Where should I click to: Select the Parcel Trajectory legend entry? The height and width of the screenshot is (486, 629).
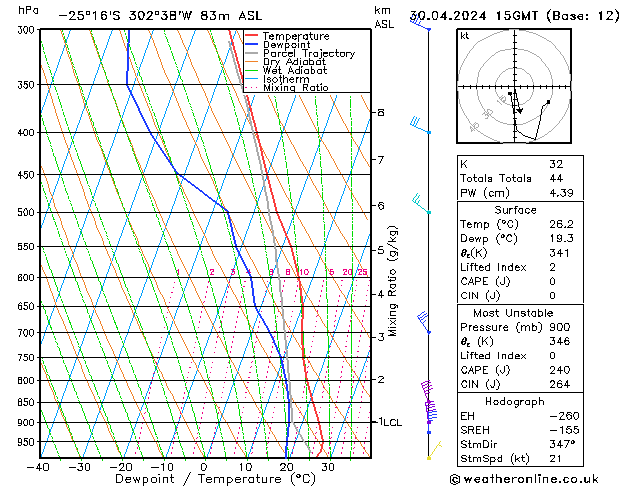(308, 54)
